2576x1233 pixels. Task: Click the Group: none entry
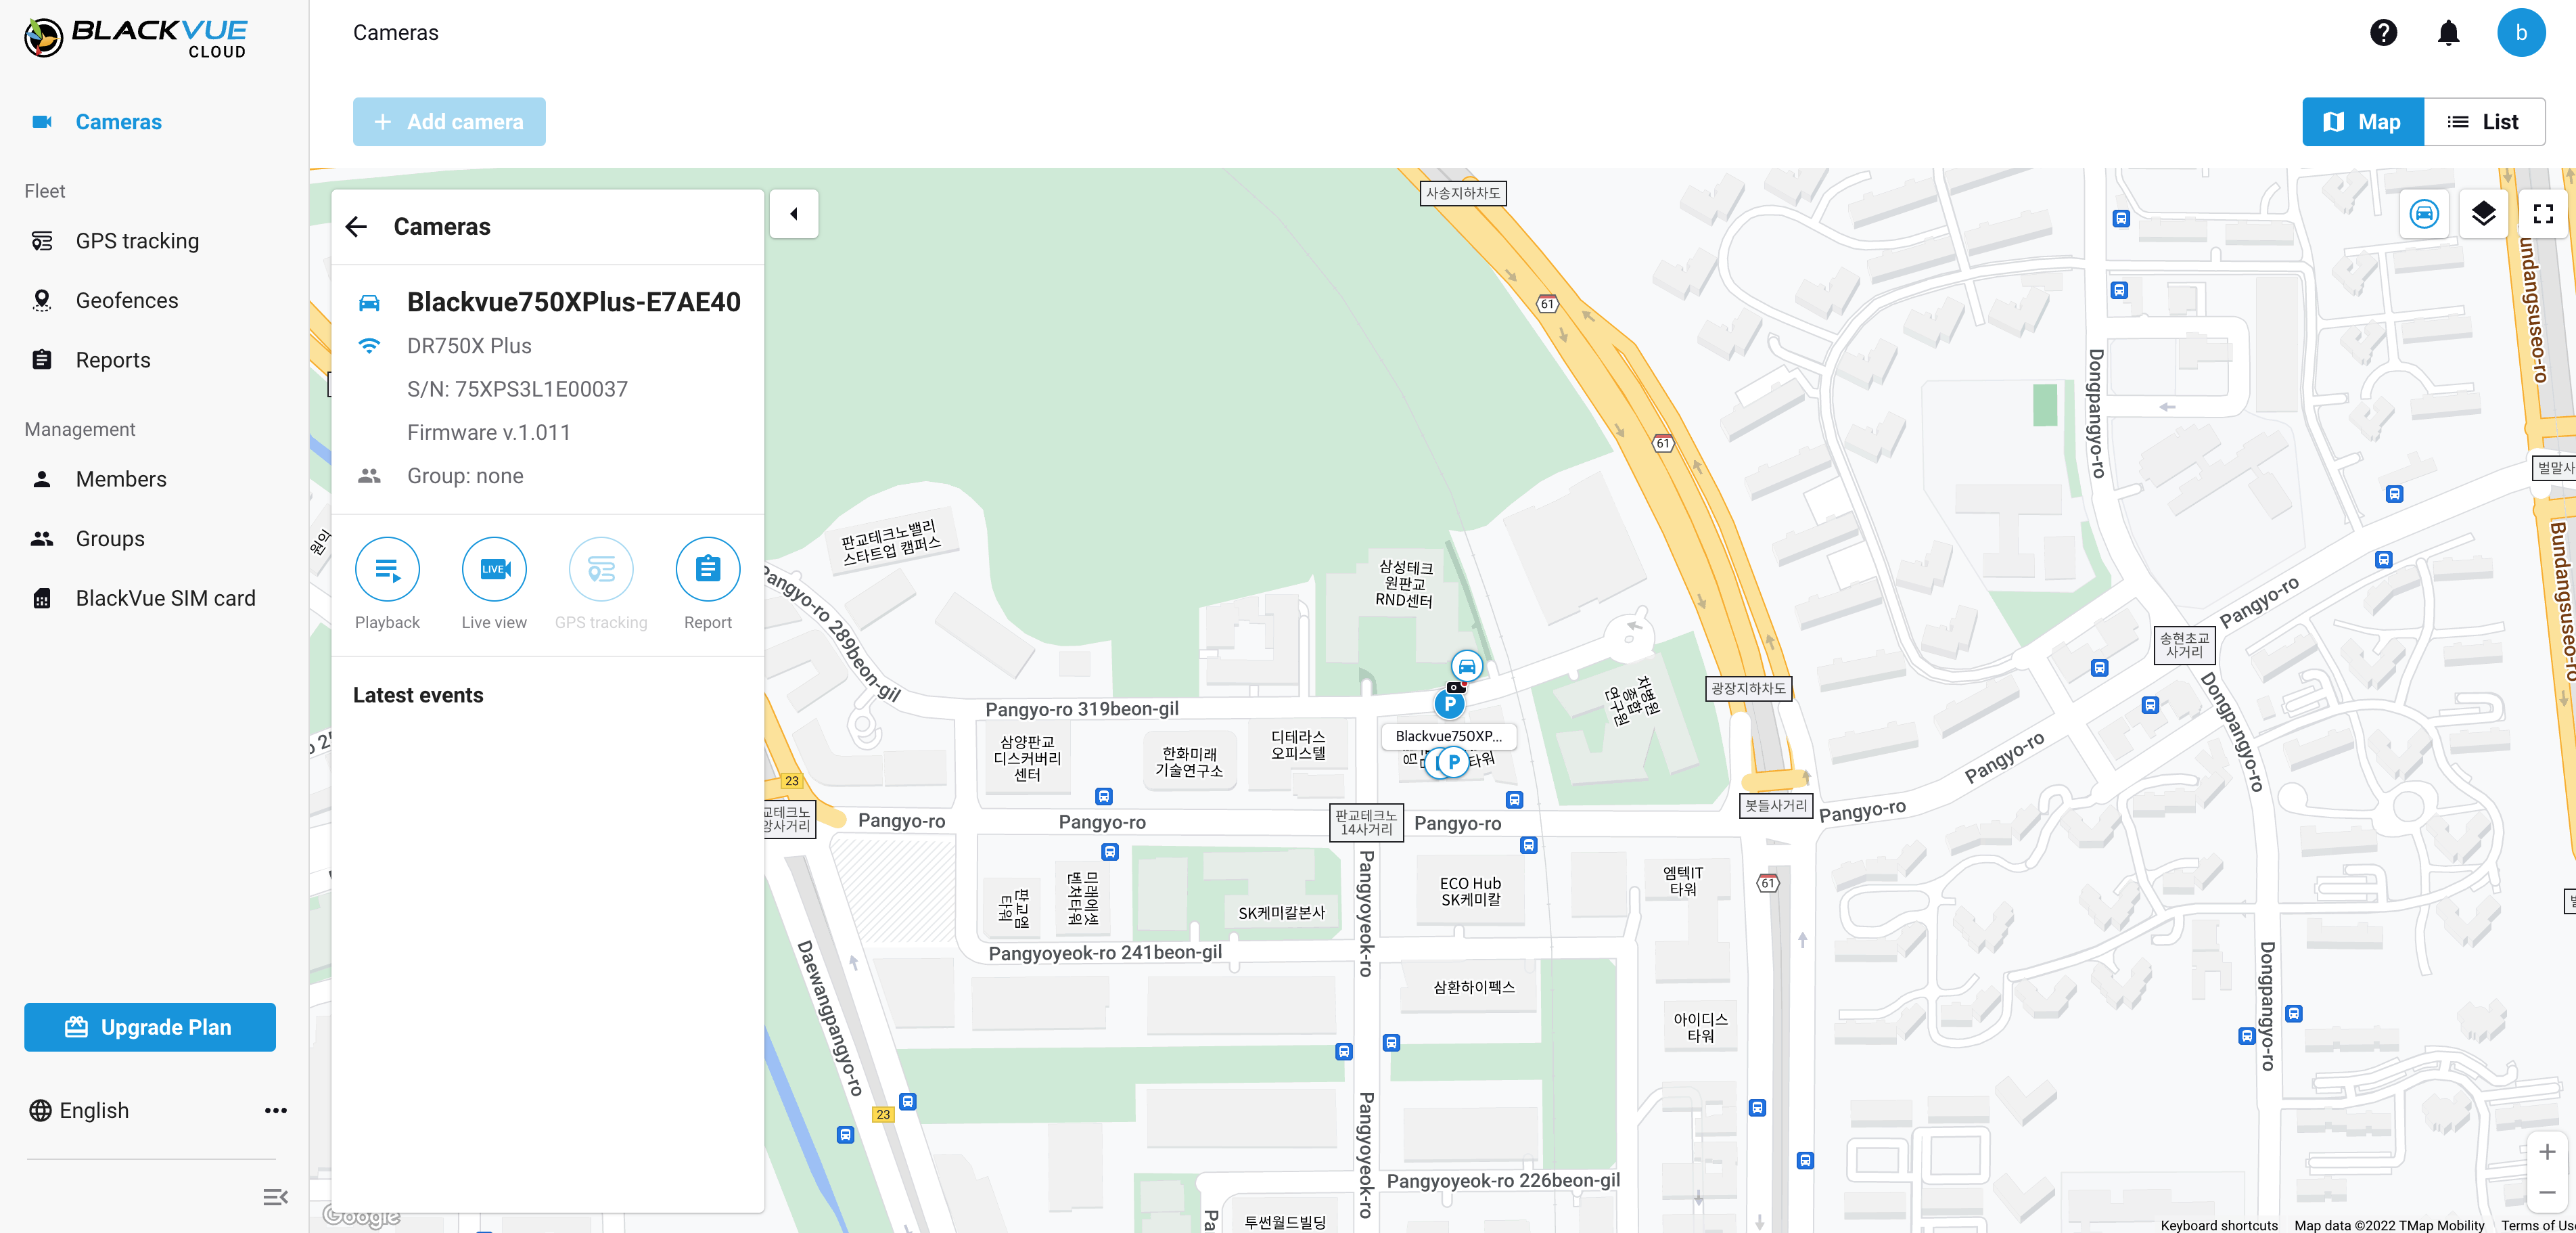465,476
